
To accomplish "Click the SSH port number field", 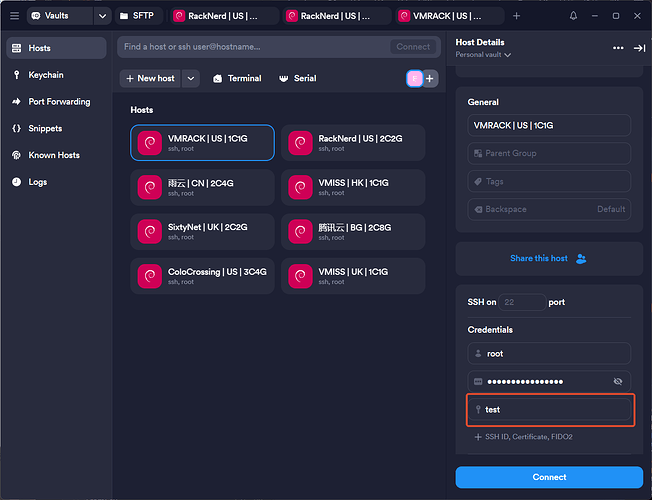I will pos(522,302).
